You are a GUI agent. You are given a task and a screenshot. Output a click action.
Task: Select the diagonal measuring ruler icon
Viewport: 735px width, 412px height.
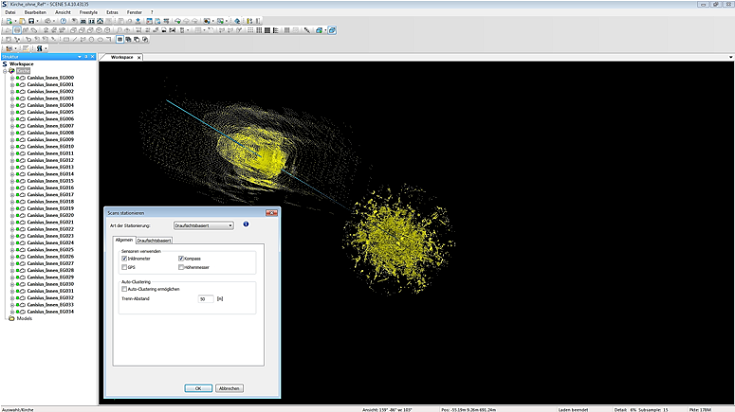[307, 30]
